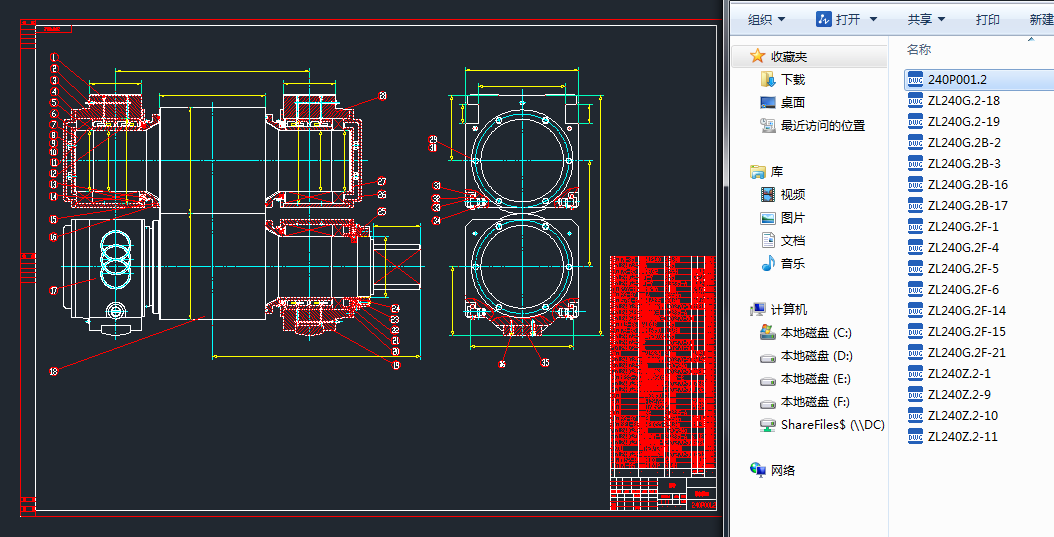Click the 桌面 desktop icon
The image size is (1054, 537).
768,102
